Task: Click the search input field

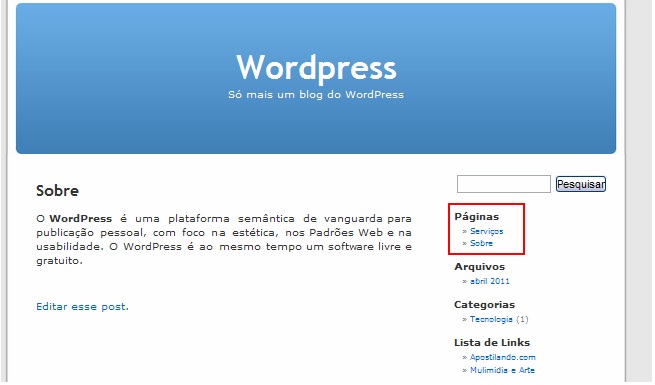Action: pos(503,184)
